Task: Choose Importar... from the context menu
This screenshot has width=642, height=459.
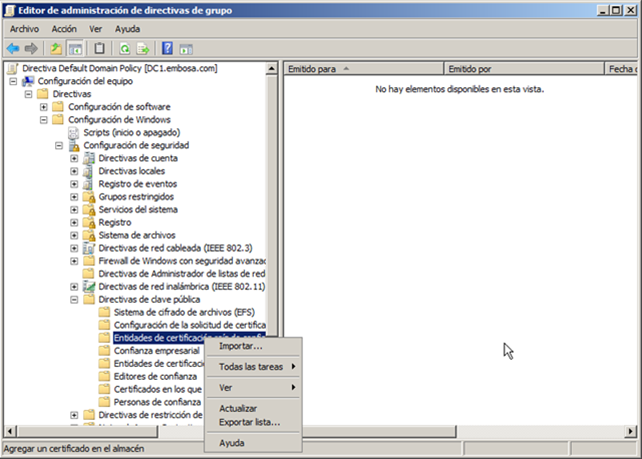Action: 240,346
